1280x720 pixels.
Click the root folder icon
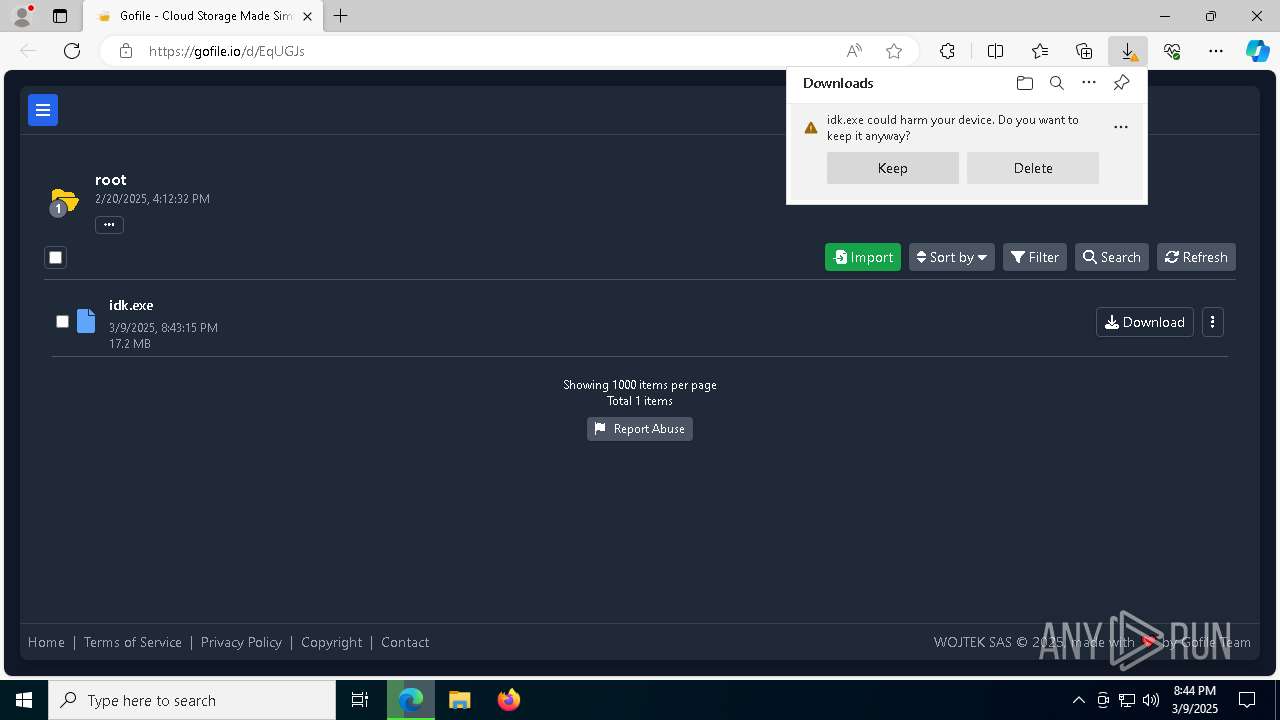pyautogui.click(x=64, y=200)
